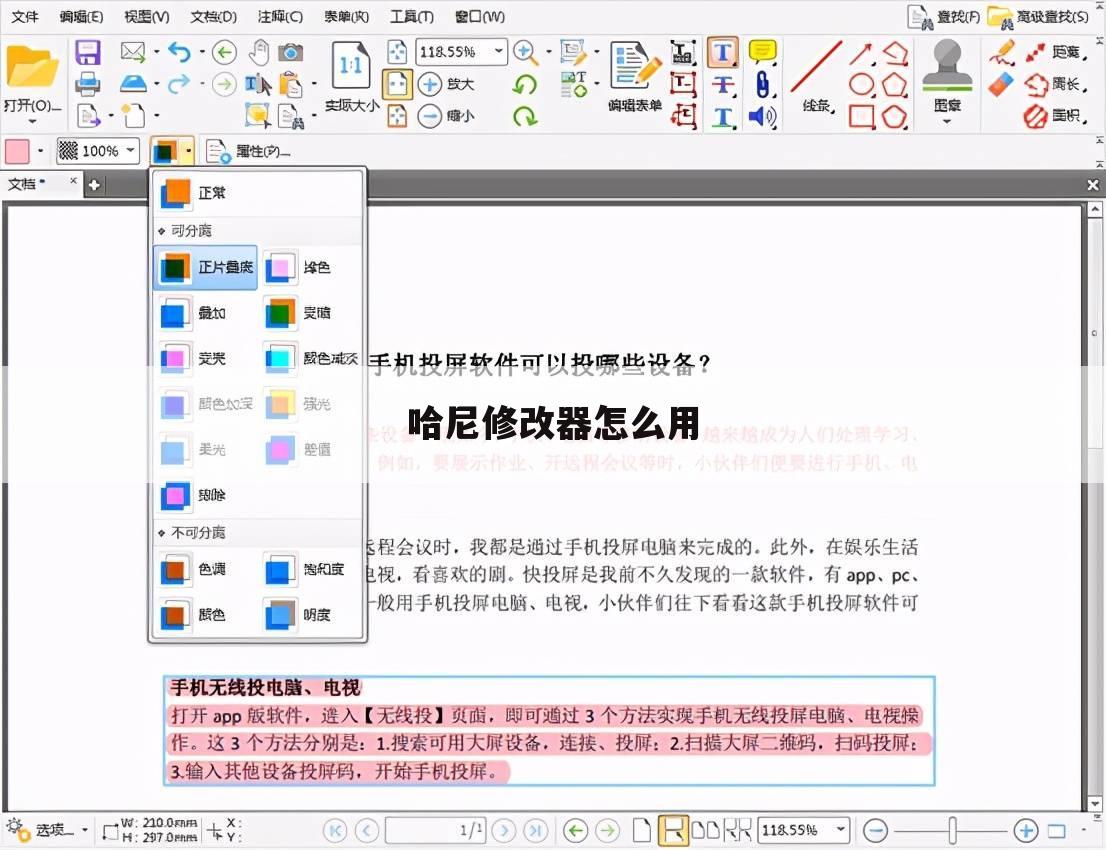Image resolution: width=1106 pixels, height=850 pixels.
Task: Click the pink fill color swatch
Action: tap(17, 151)
